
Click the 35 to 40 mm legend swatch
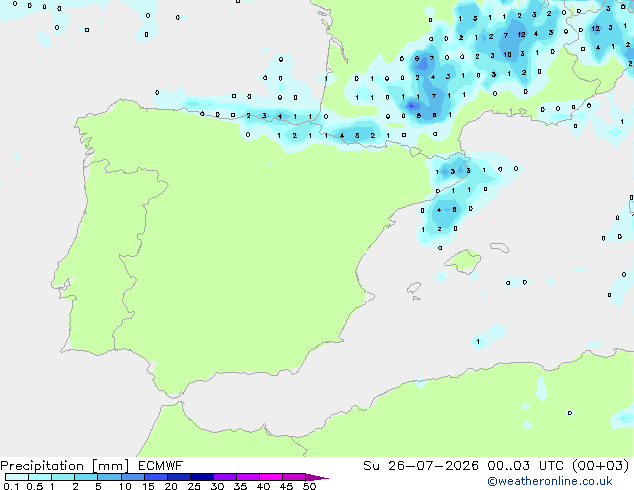[x=247, y=477]
